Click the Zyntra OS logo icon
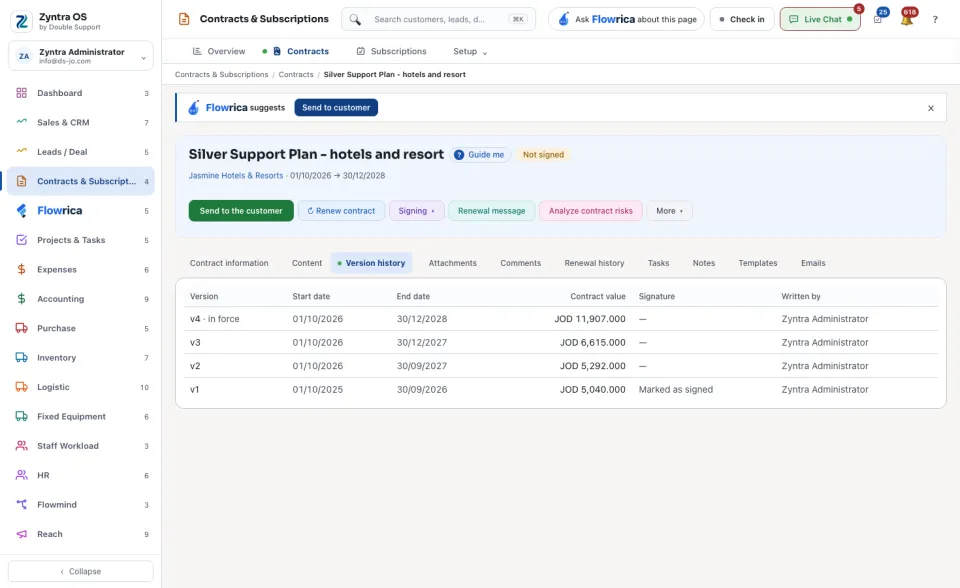960x588 pixels. click(21, 21)
